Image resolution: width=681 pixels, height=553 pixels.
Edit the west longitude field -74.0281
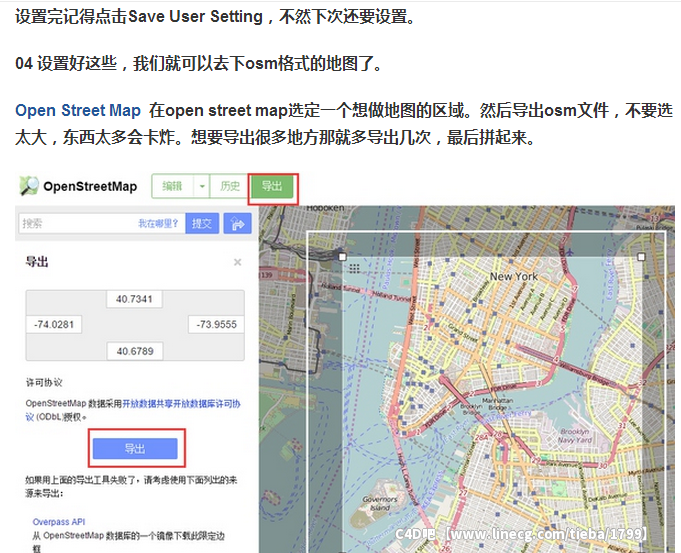(54, 325)
